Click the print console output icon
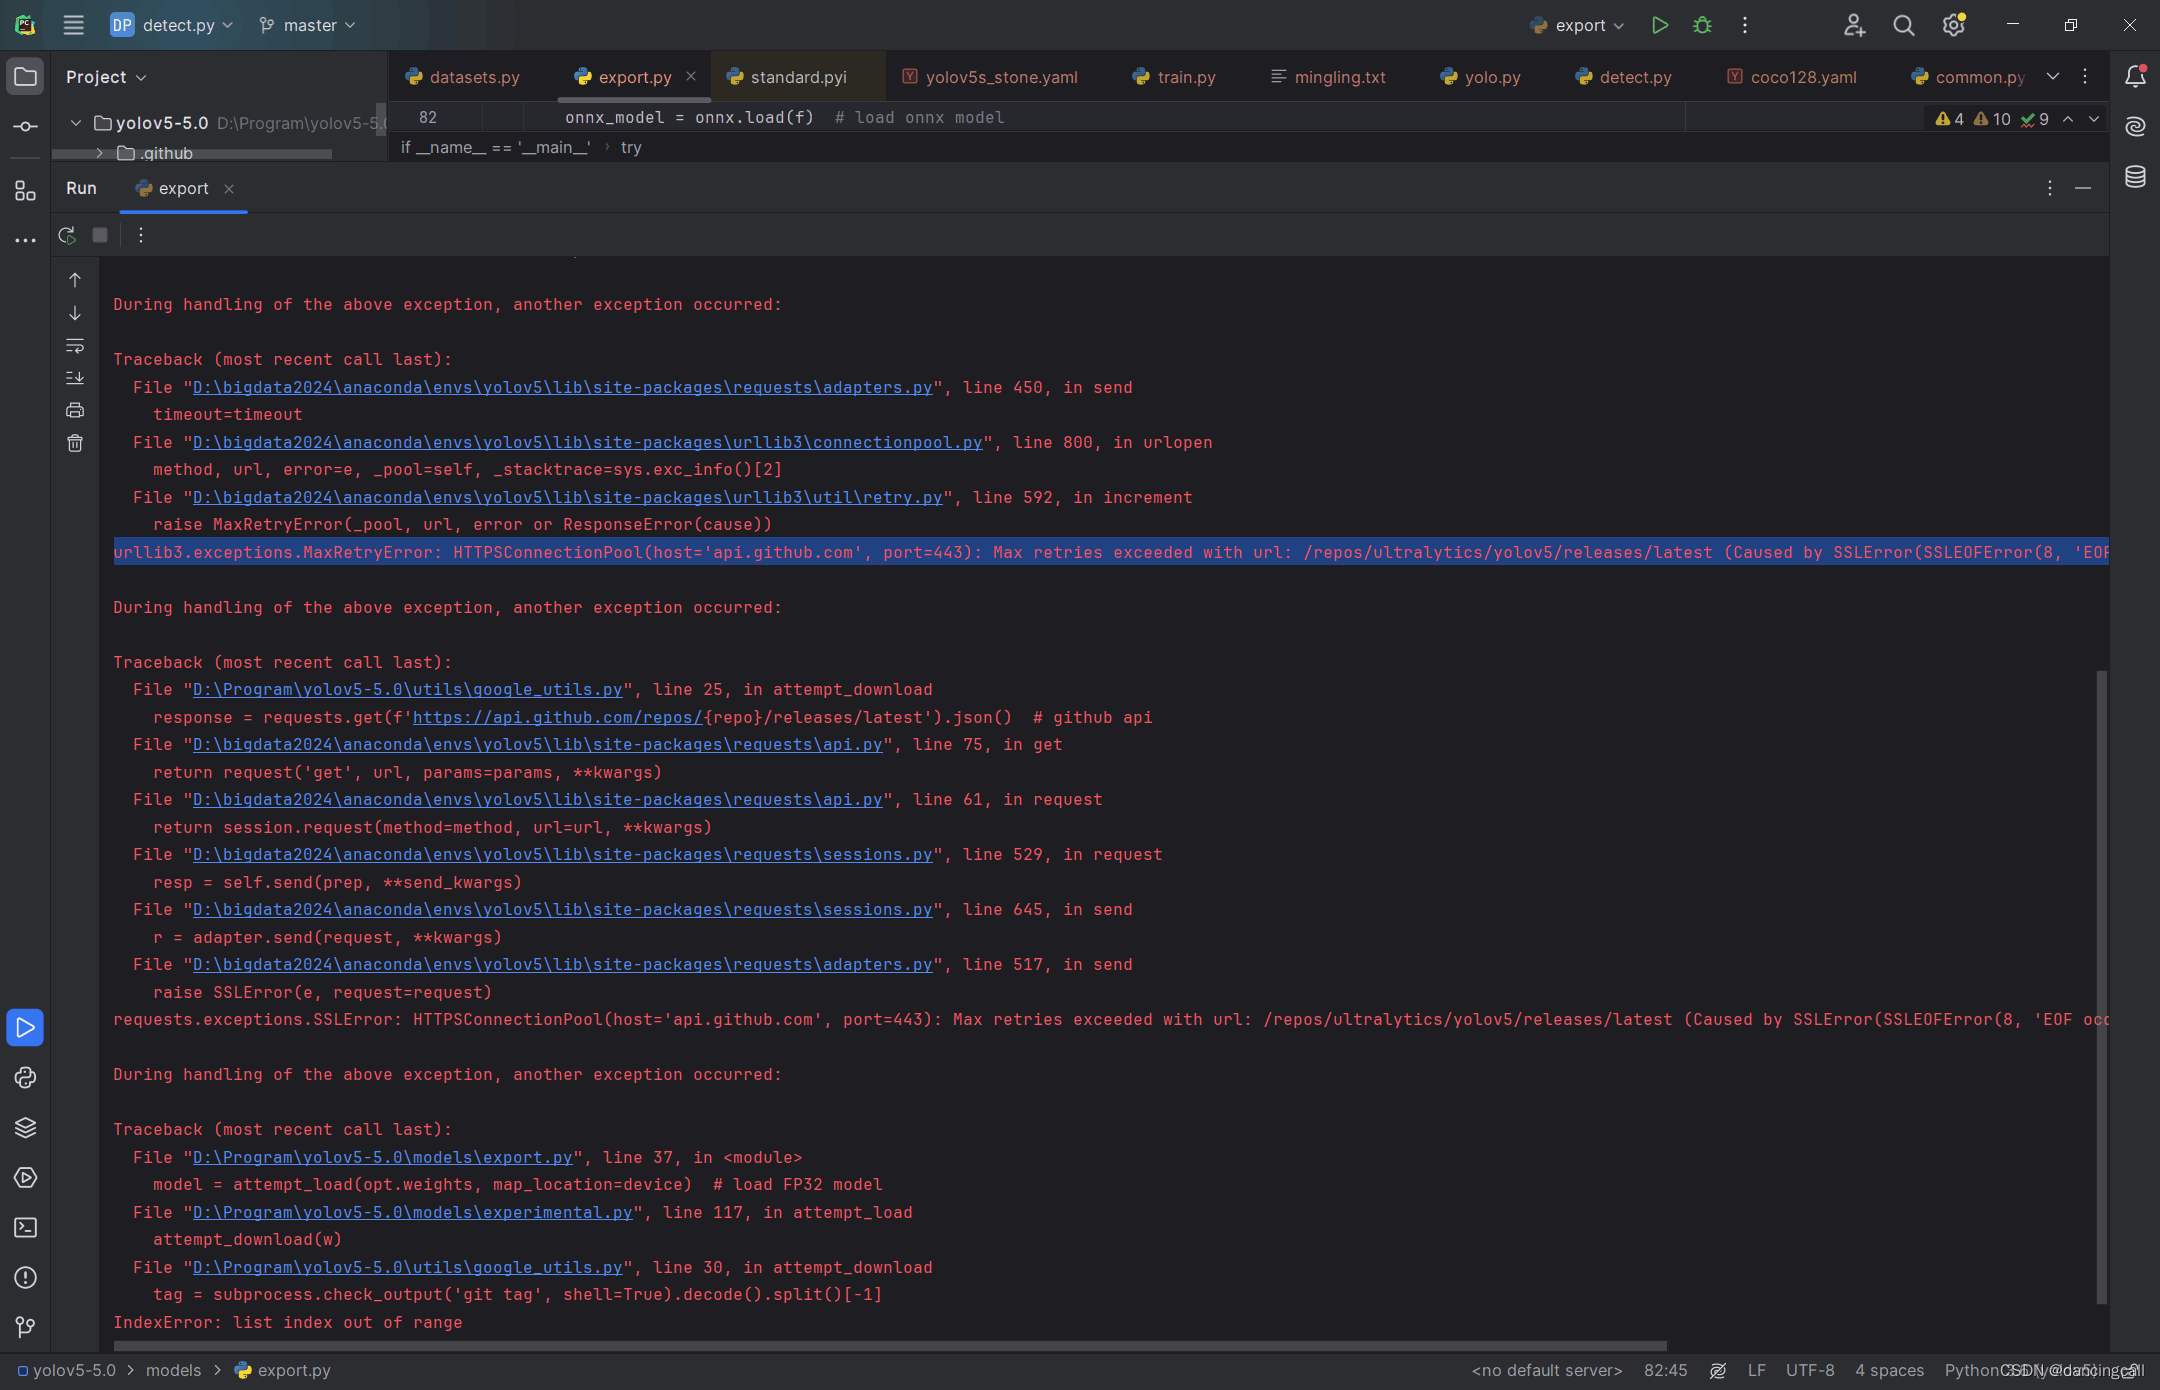The image size is (2160, 1390). pos(75,410)
